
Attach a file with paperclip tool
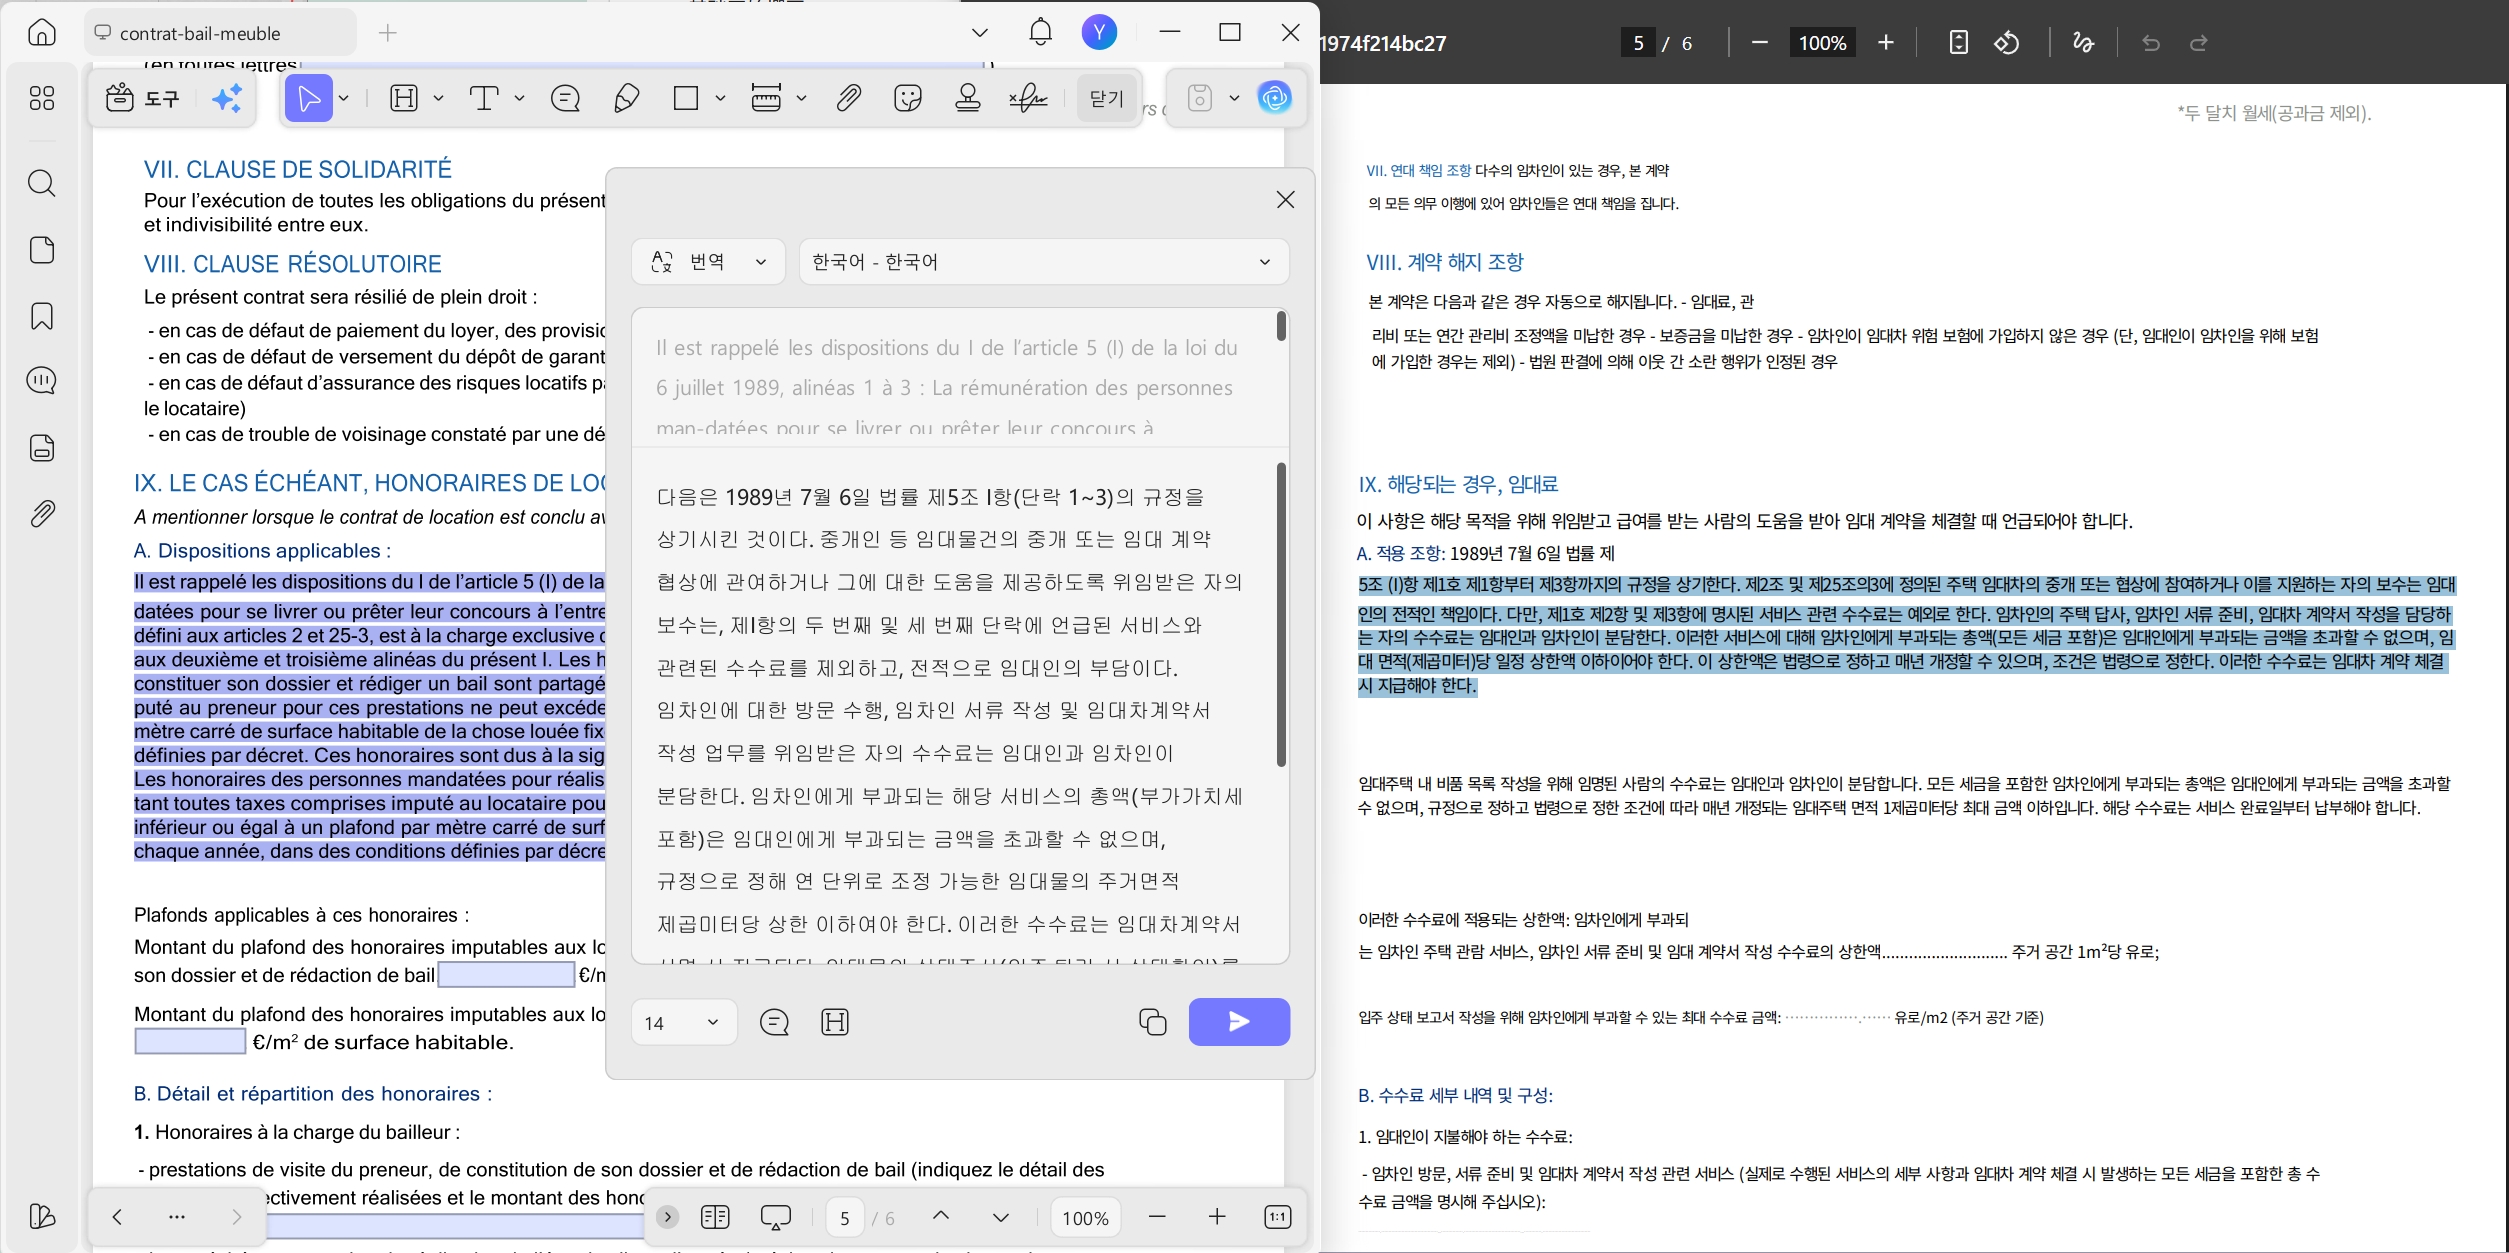point(848,98)
